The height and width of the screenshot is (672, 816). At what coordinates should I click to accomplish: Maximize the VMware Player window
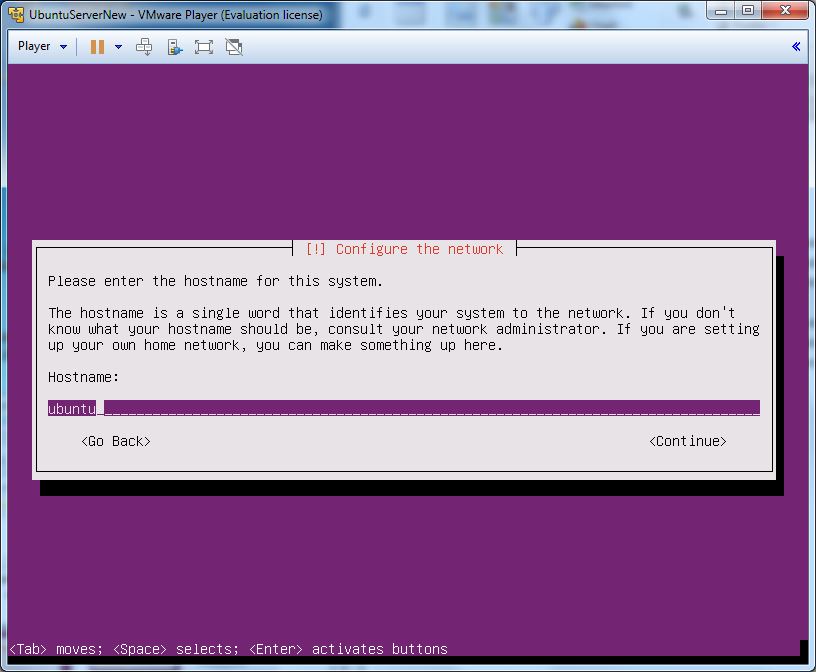748,11
